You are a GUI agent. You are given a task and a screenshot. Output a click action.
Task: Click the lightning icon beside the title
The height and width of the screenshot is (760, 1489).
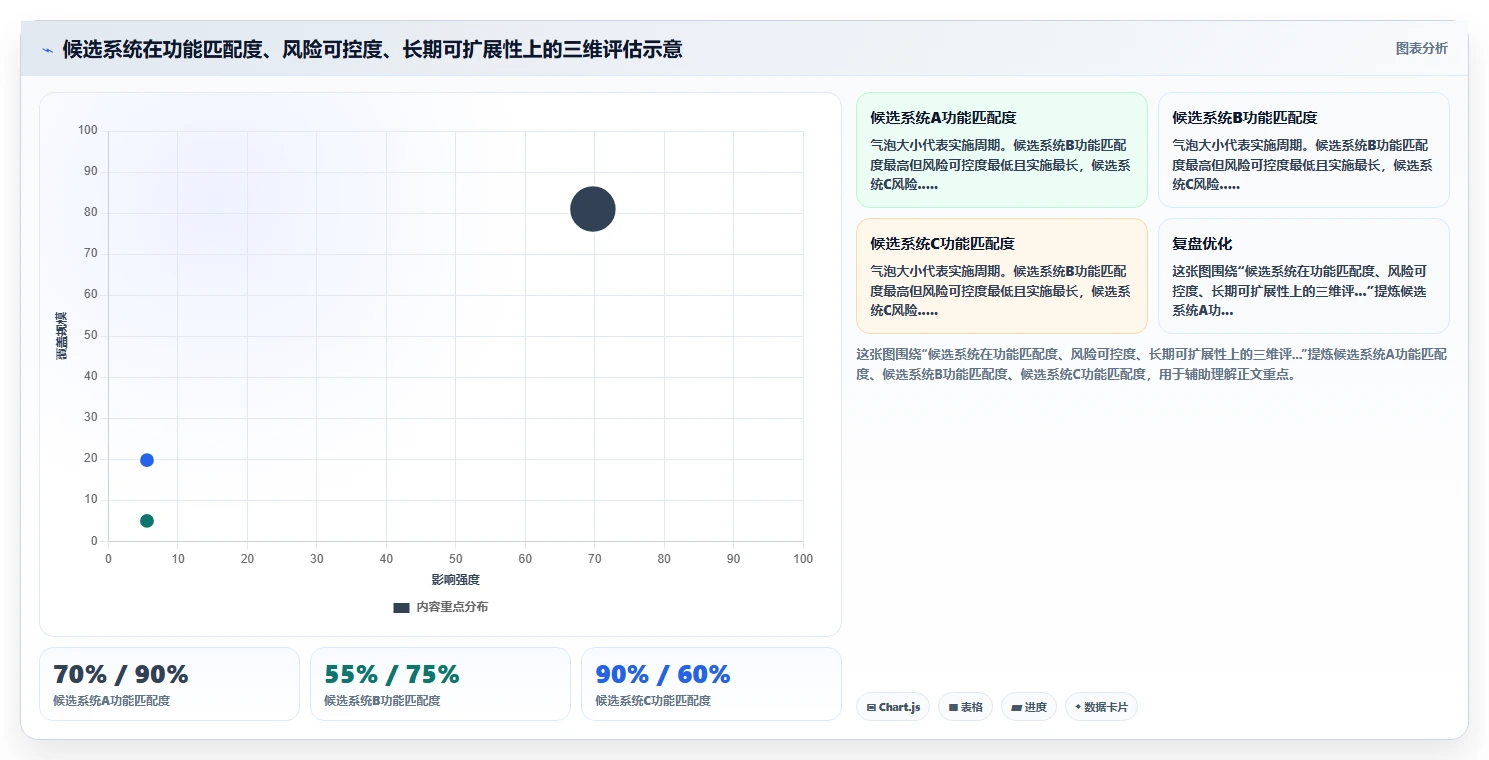(x=47, y=50)
